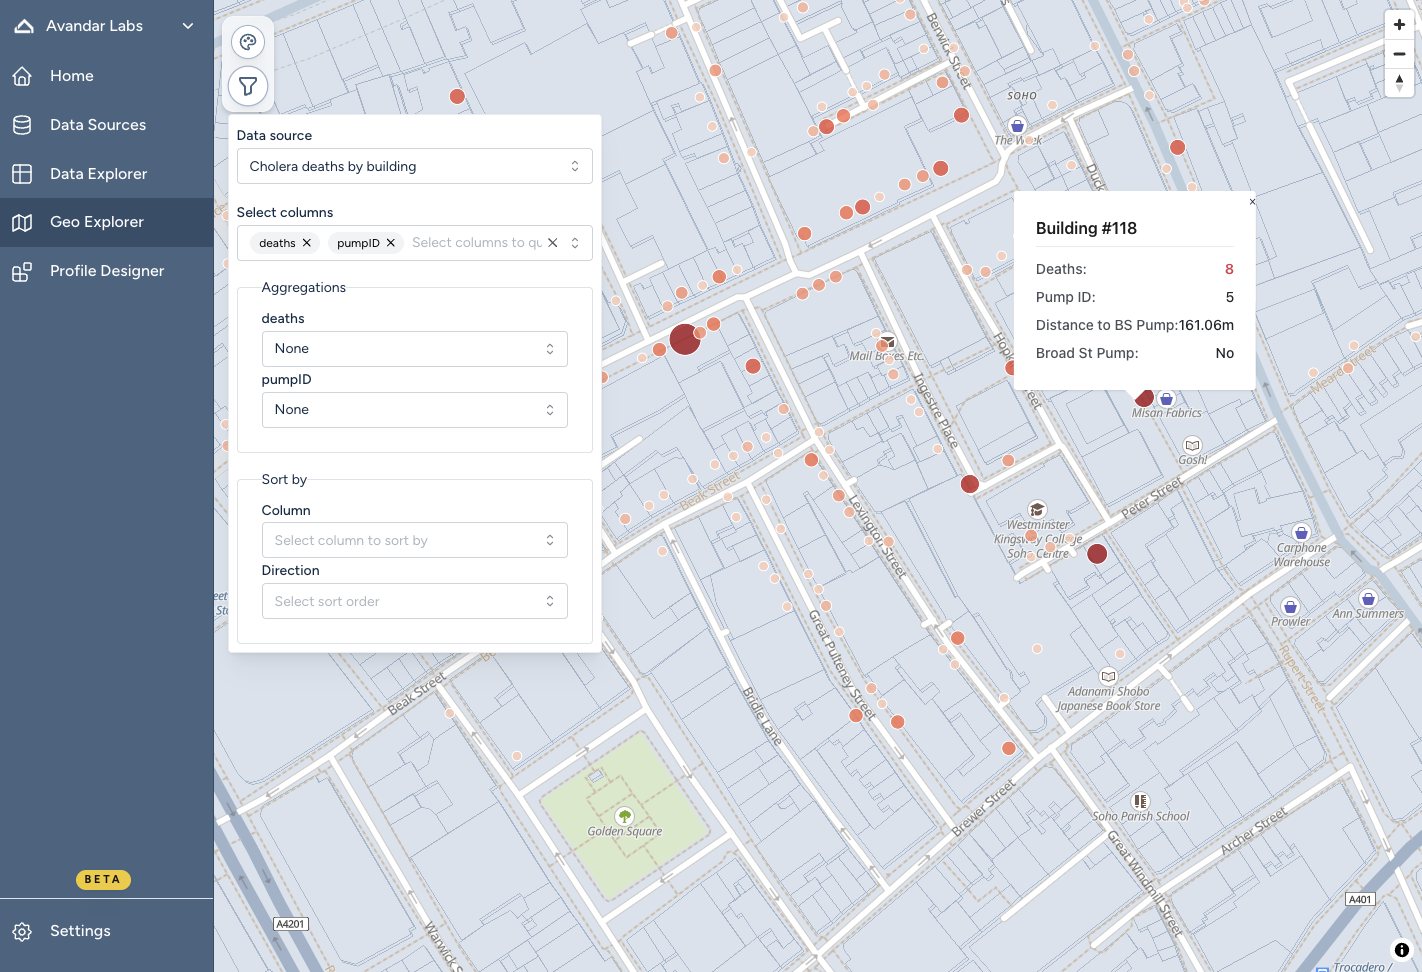Screen dimensions: 1422x972
Task: Zoom out of the map
Action: [1399, 54]
